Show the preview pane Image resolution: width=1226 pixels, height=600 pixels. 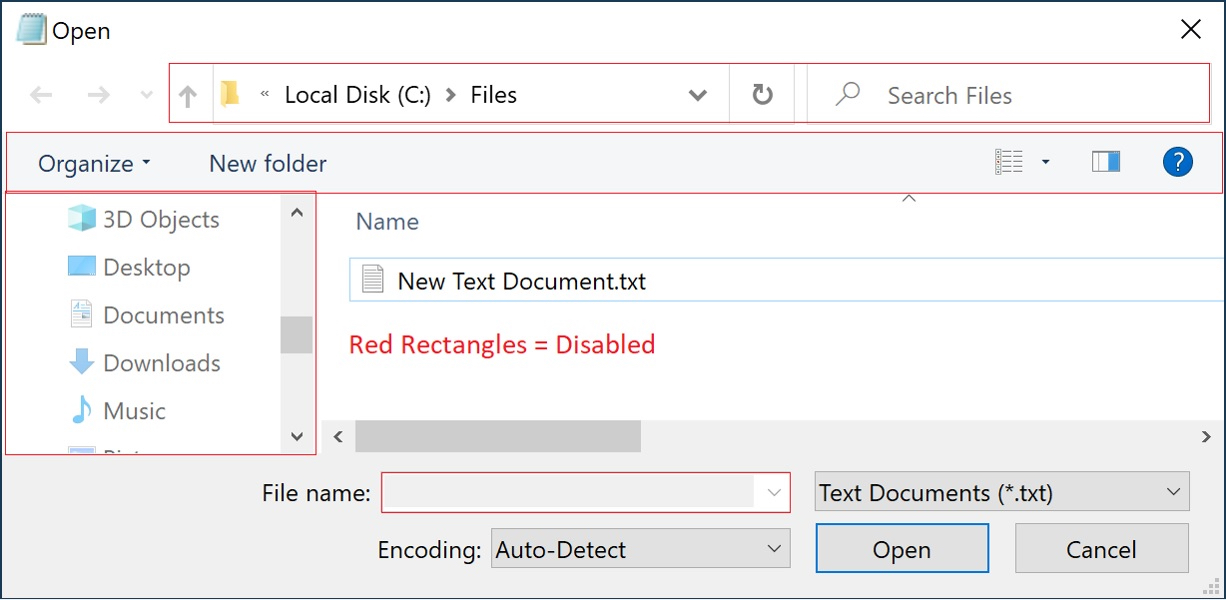[x=1106, y=161]
